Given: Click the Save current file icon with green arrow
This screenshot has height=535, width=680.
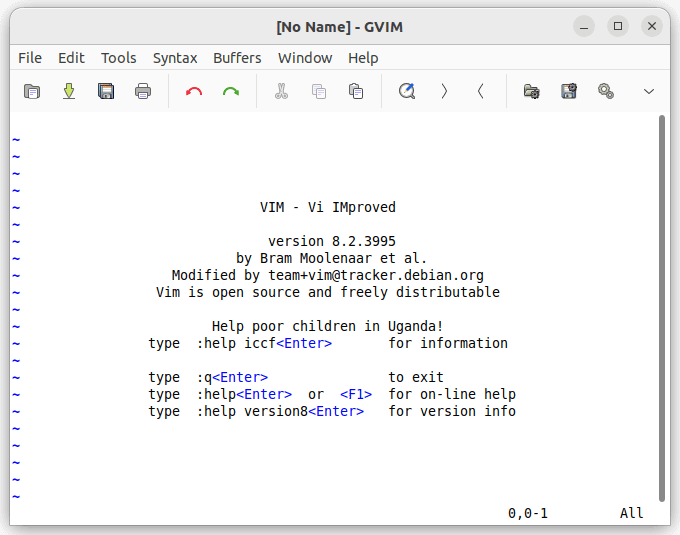Looking at the screenshot, I should (x=69, y=91).
